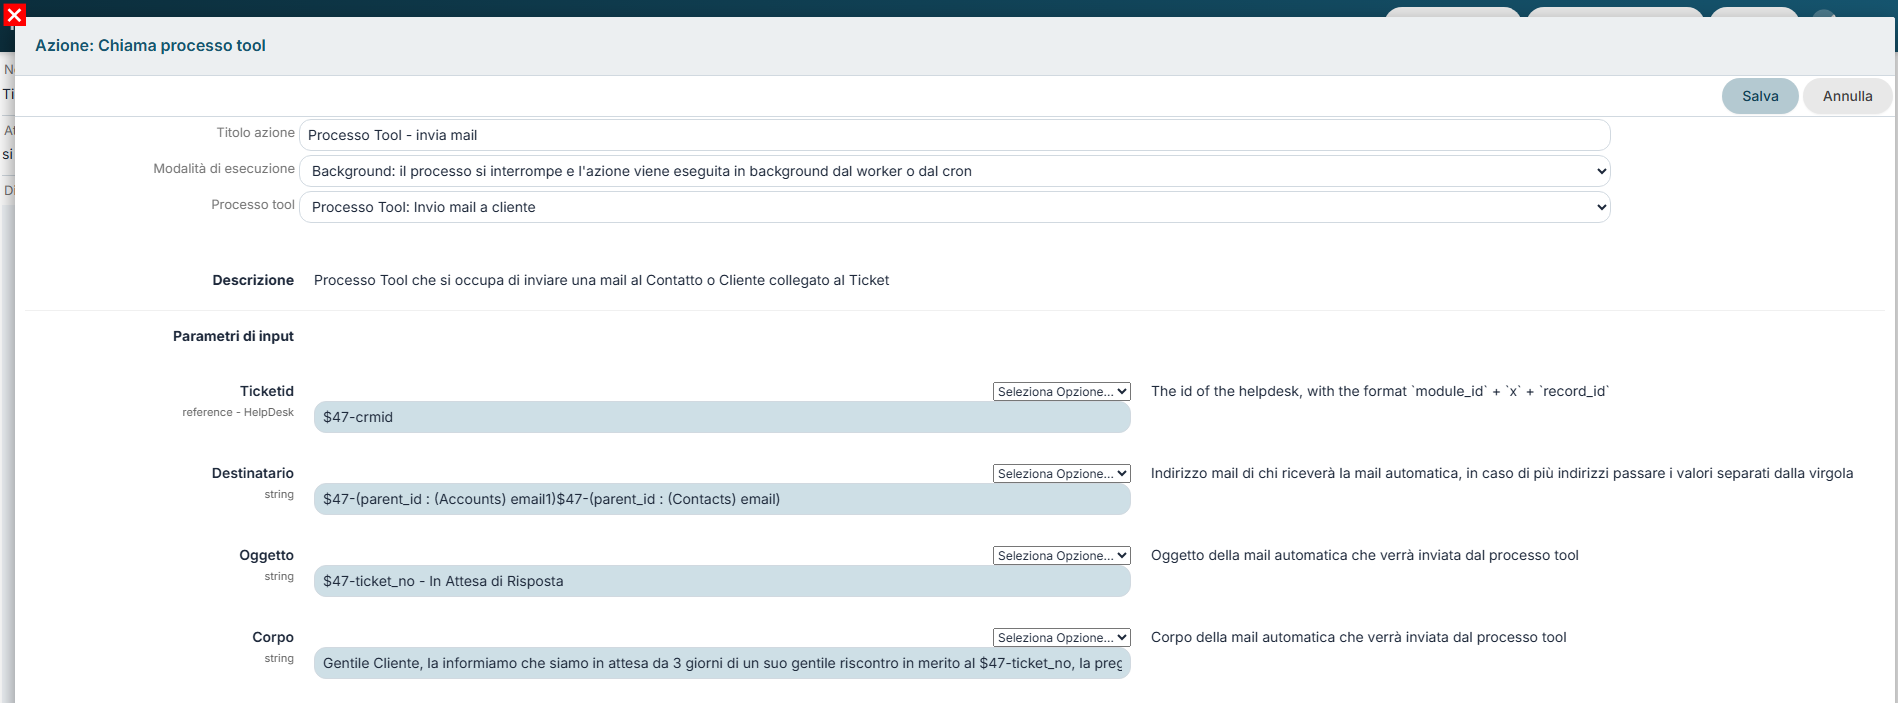Screen dimensions: 1898x703
Task: Open Seleziona Opzione dropdown for Destinatario
Action: 1061,474
